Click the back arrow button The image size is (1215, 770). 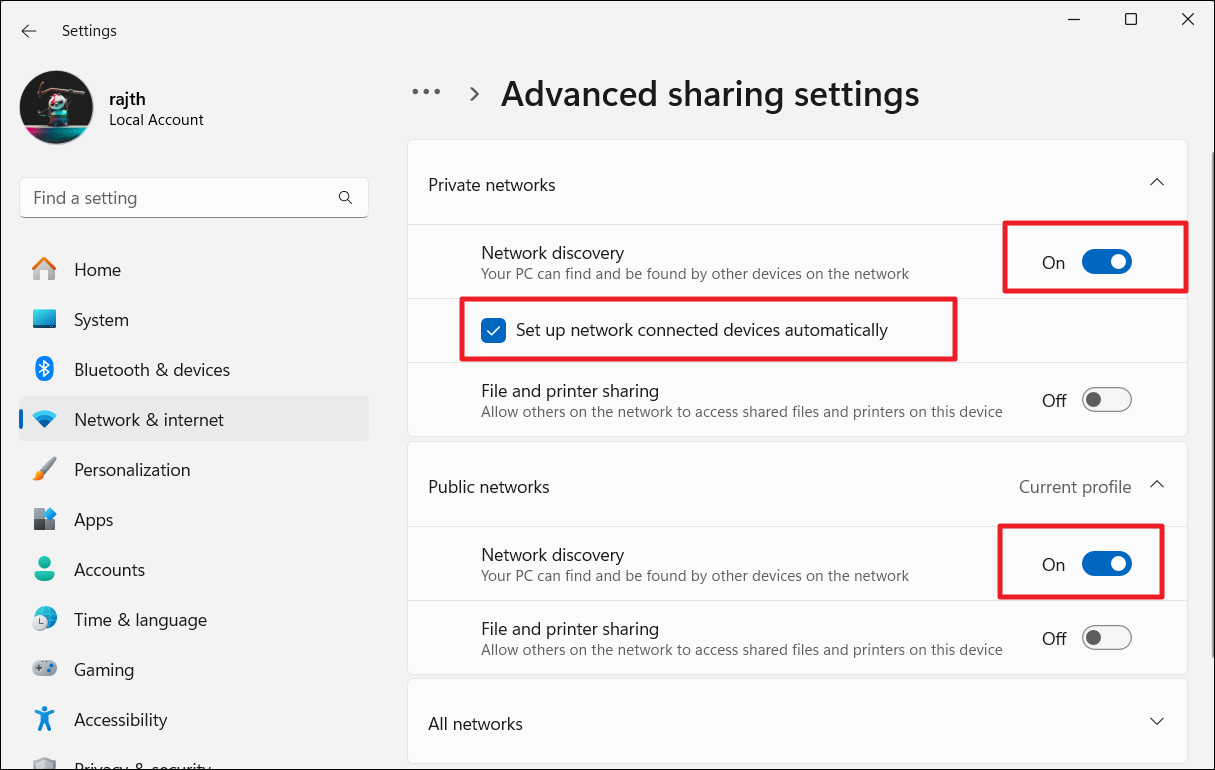tap(29, 31)
